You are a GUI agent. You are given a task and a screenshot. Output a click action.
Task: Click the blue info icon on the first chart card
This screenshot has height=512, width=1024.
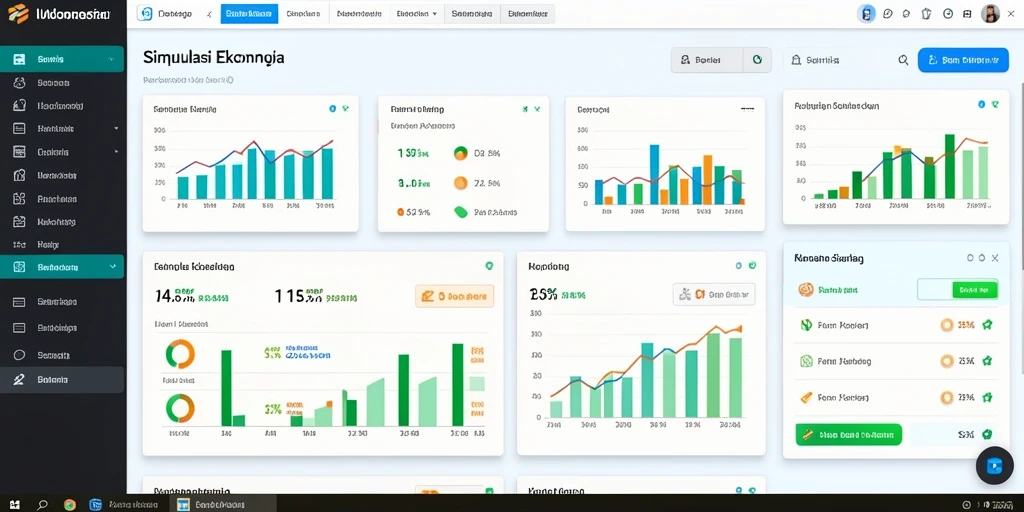pos(332,109)
